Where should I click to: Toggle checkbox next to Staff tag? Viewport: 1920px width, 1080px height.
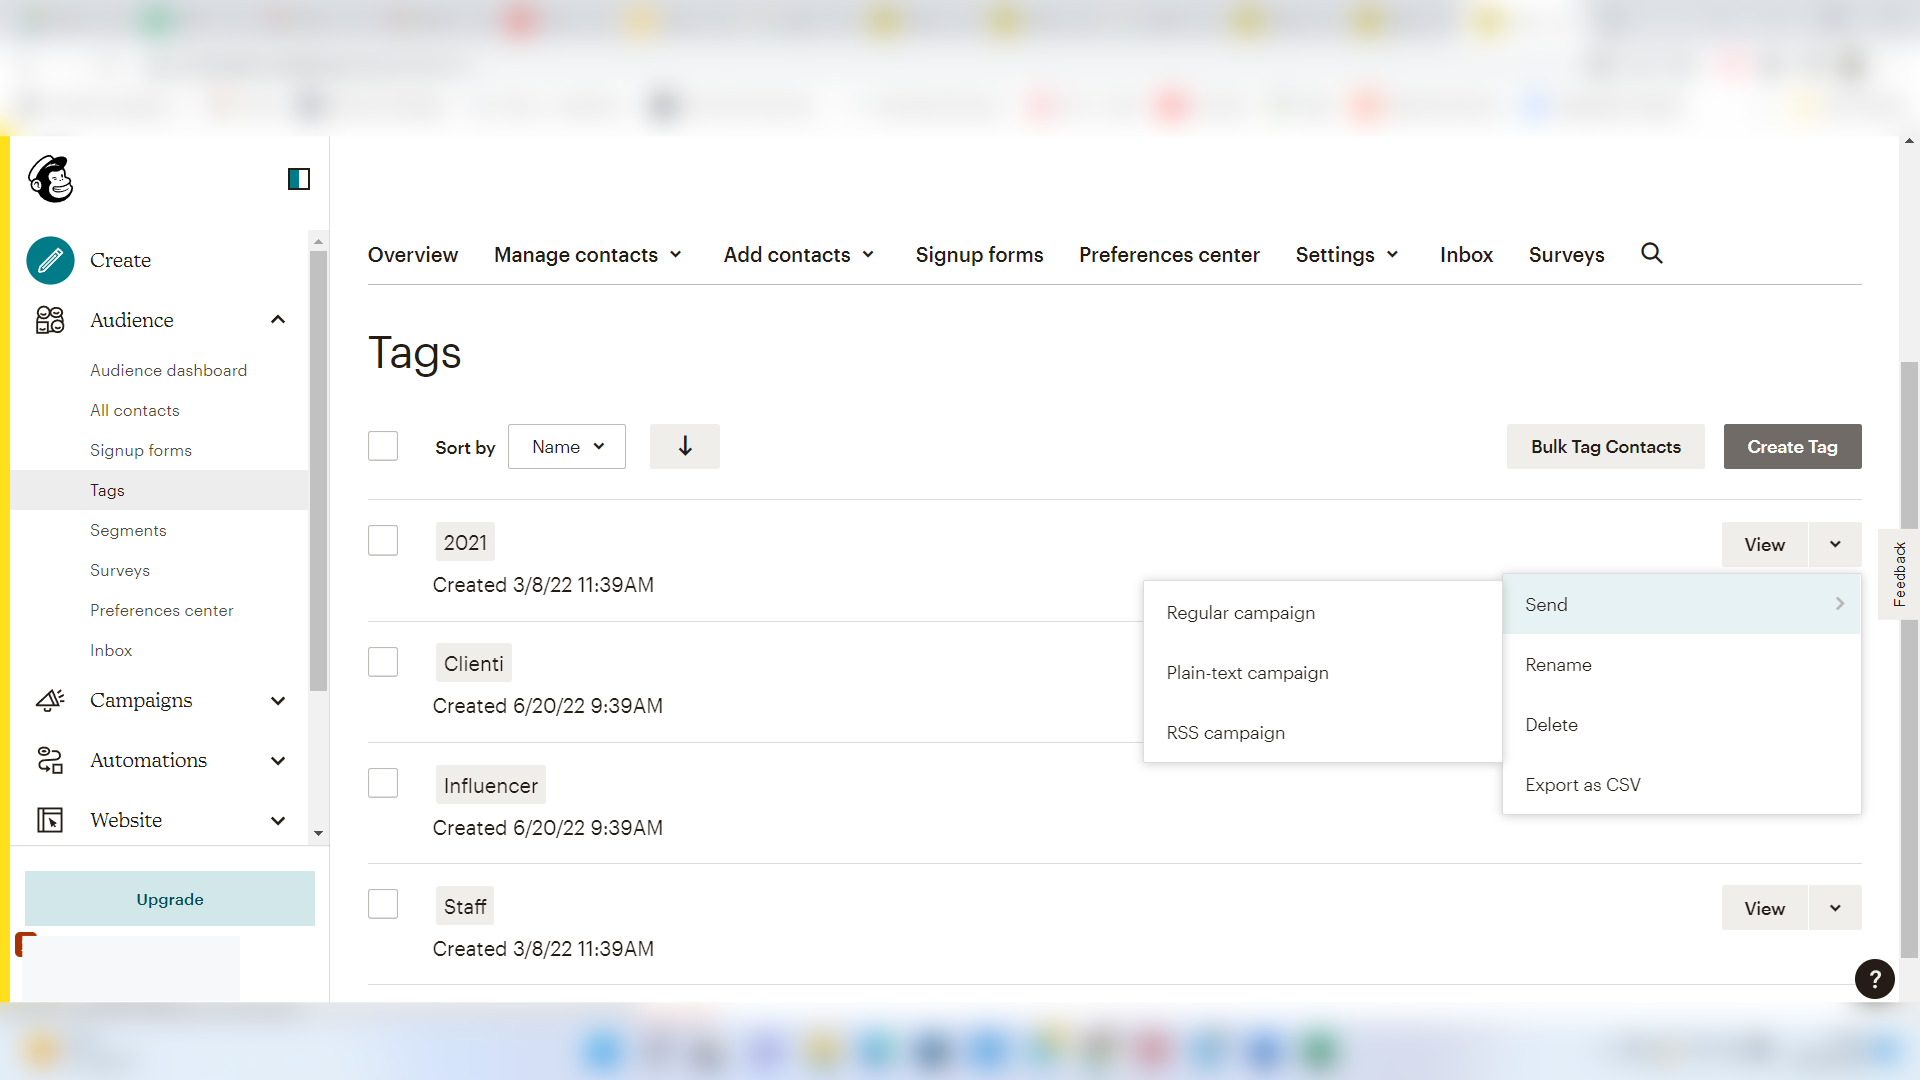[x=384, y=906]
